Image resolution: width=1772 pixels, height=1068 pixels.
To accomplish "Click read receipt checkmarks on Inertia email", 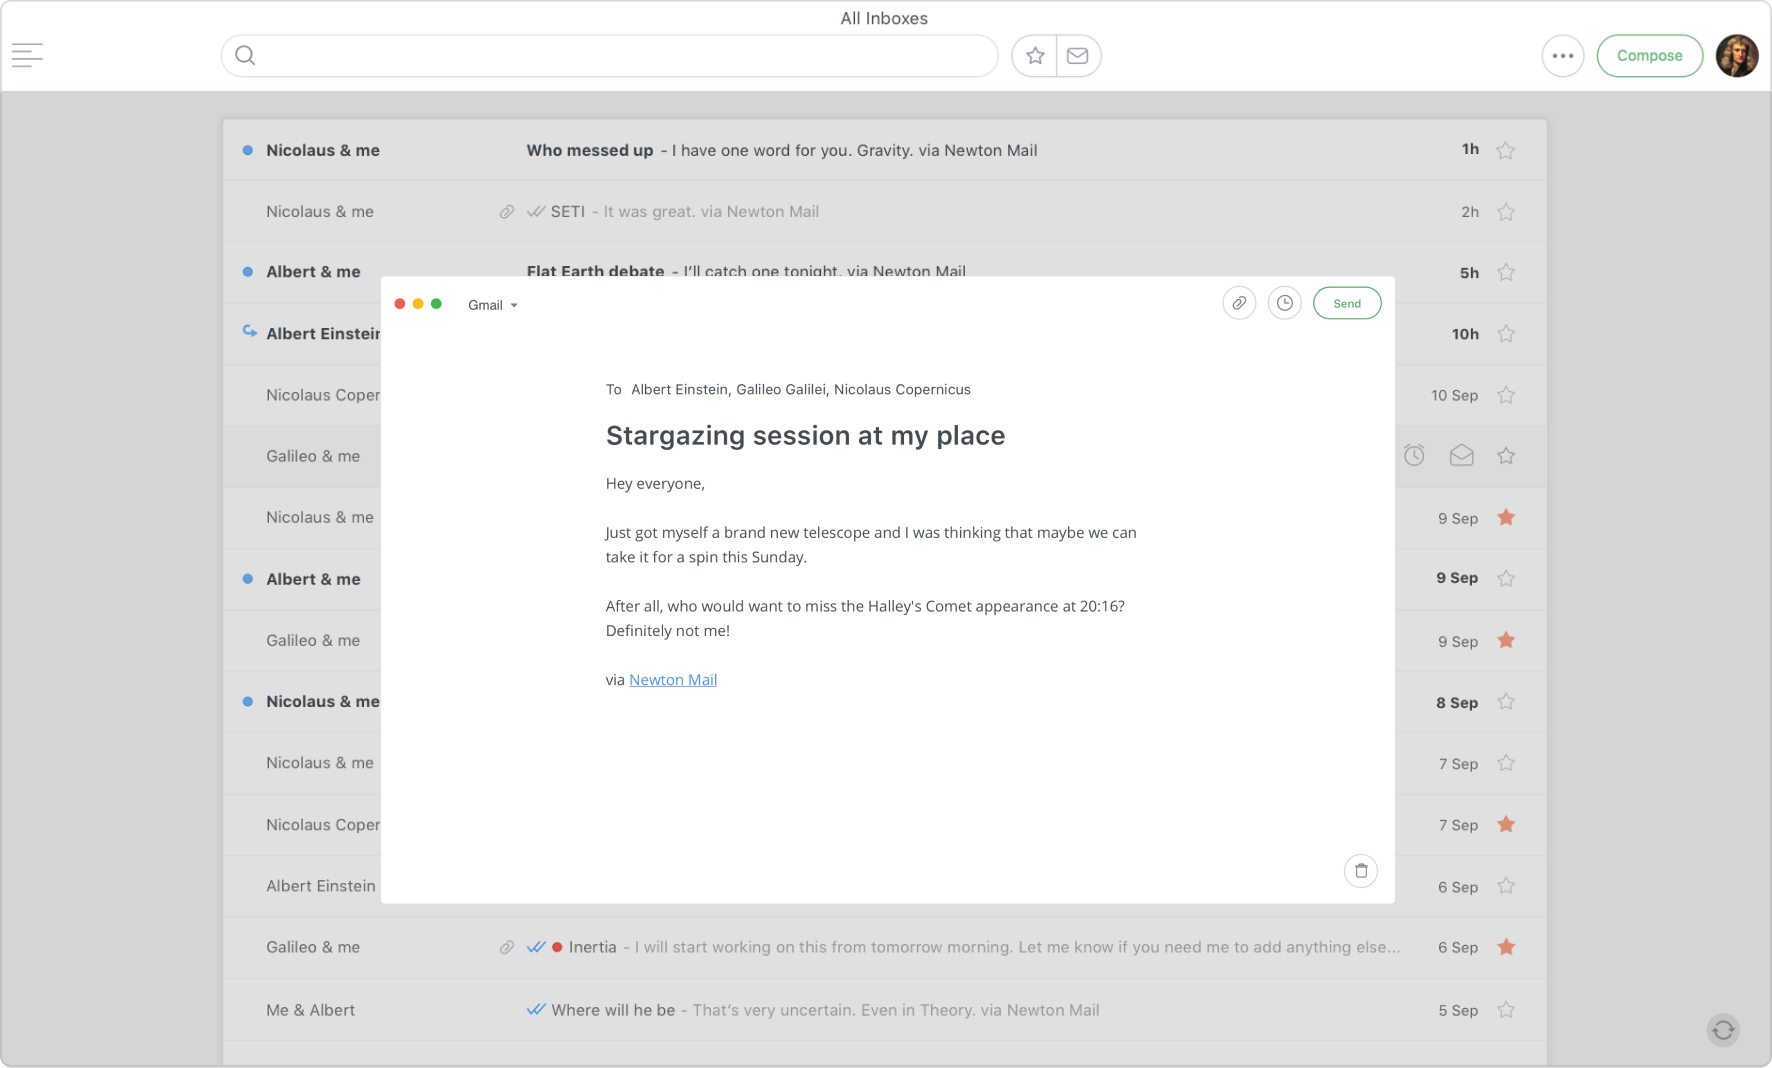I will click(x=536, y=947).
